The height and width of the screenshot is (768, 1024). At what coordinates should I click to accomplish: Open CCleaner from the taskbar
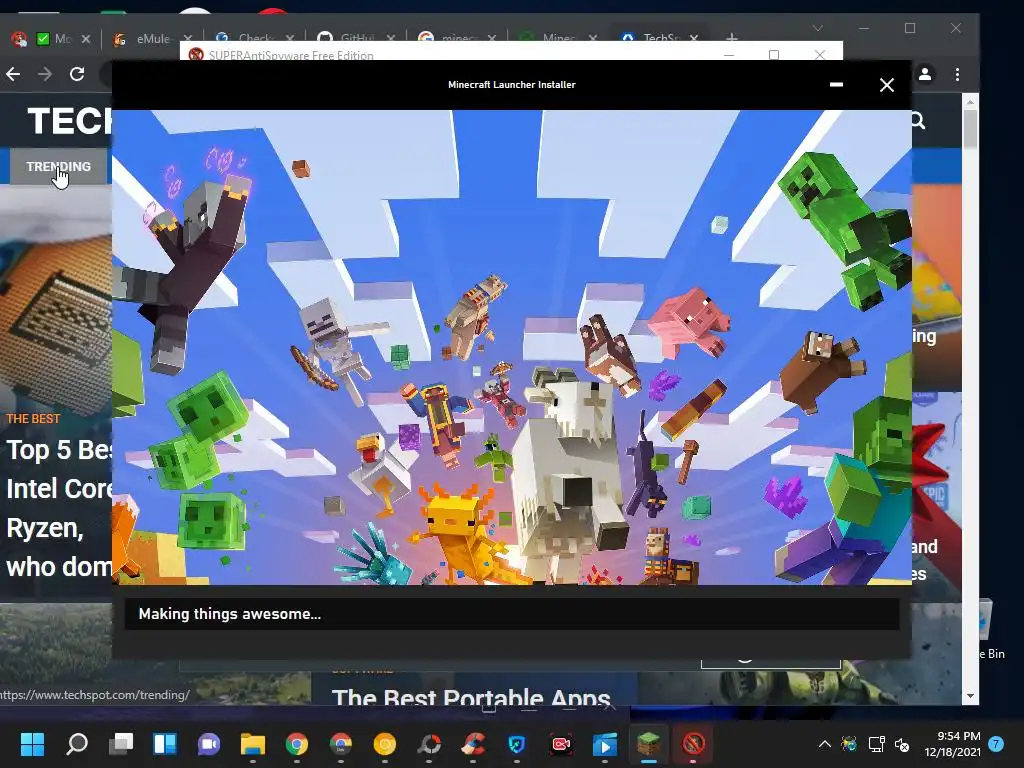click(x=473, y=744)
